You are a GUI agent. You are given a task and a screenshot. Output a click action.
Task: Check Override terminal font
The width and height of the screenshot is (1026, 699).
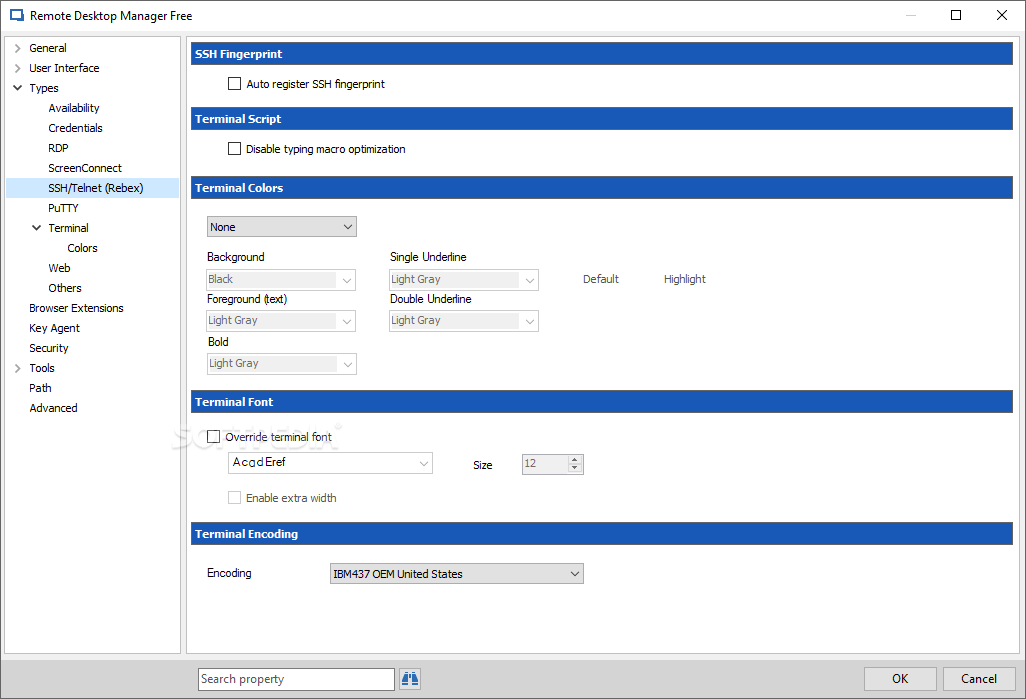coord(213,437)
